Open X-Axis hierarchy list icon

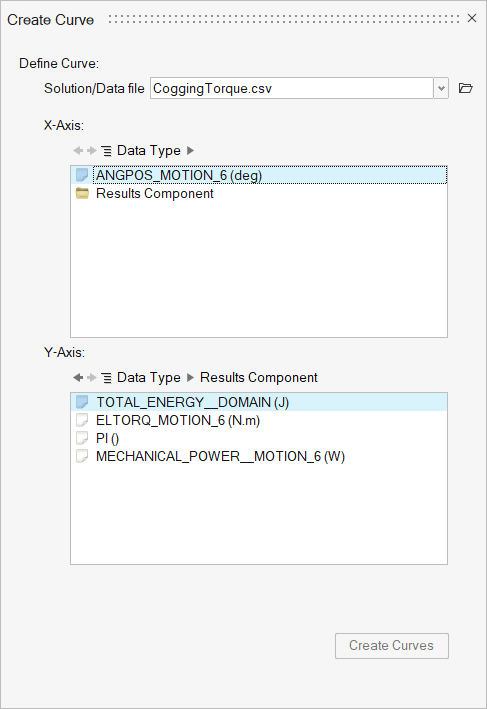(106, 151)
